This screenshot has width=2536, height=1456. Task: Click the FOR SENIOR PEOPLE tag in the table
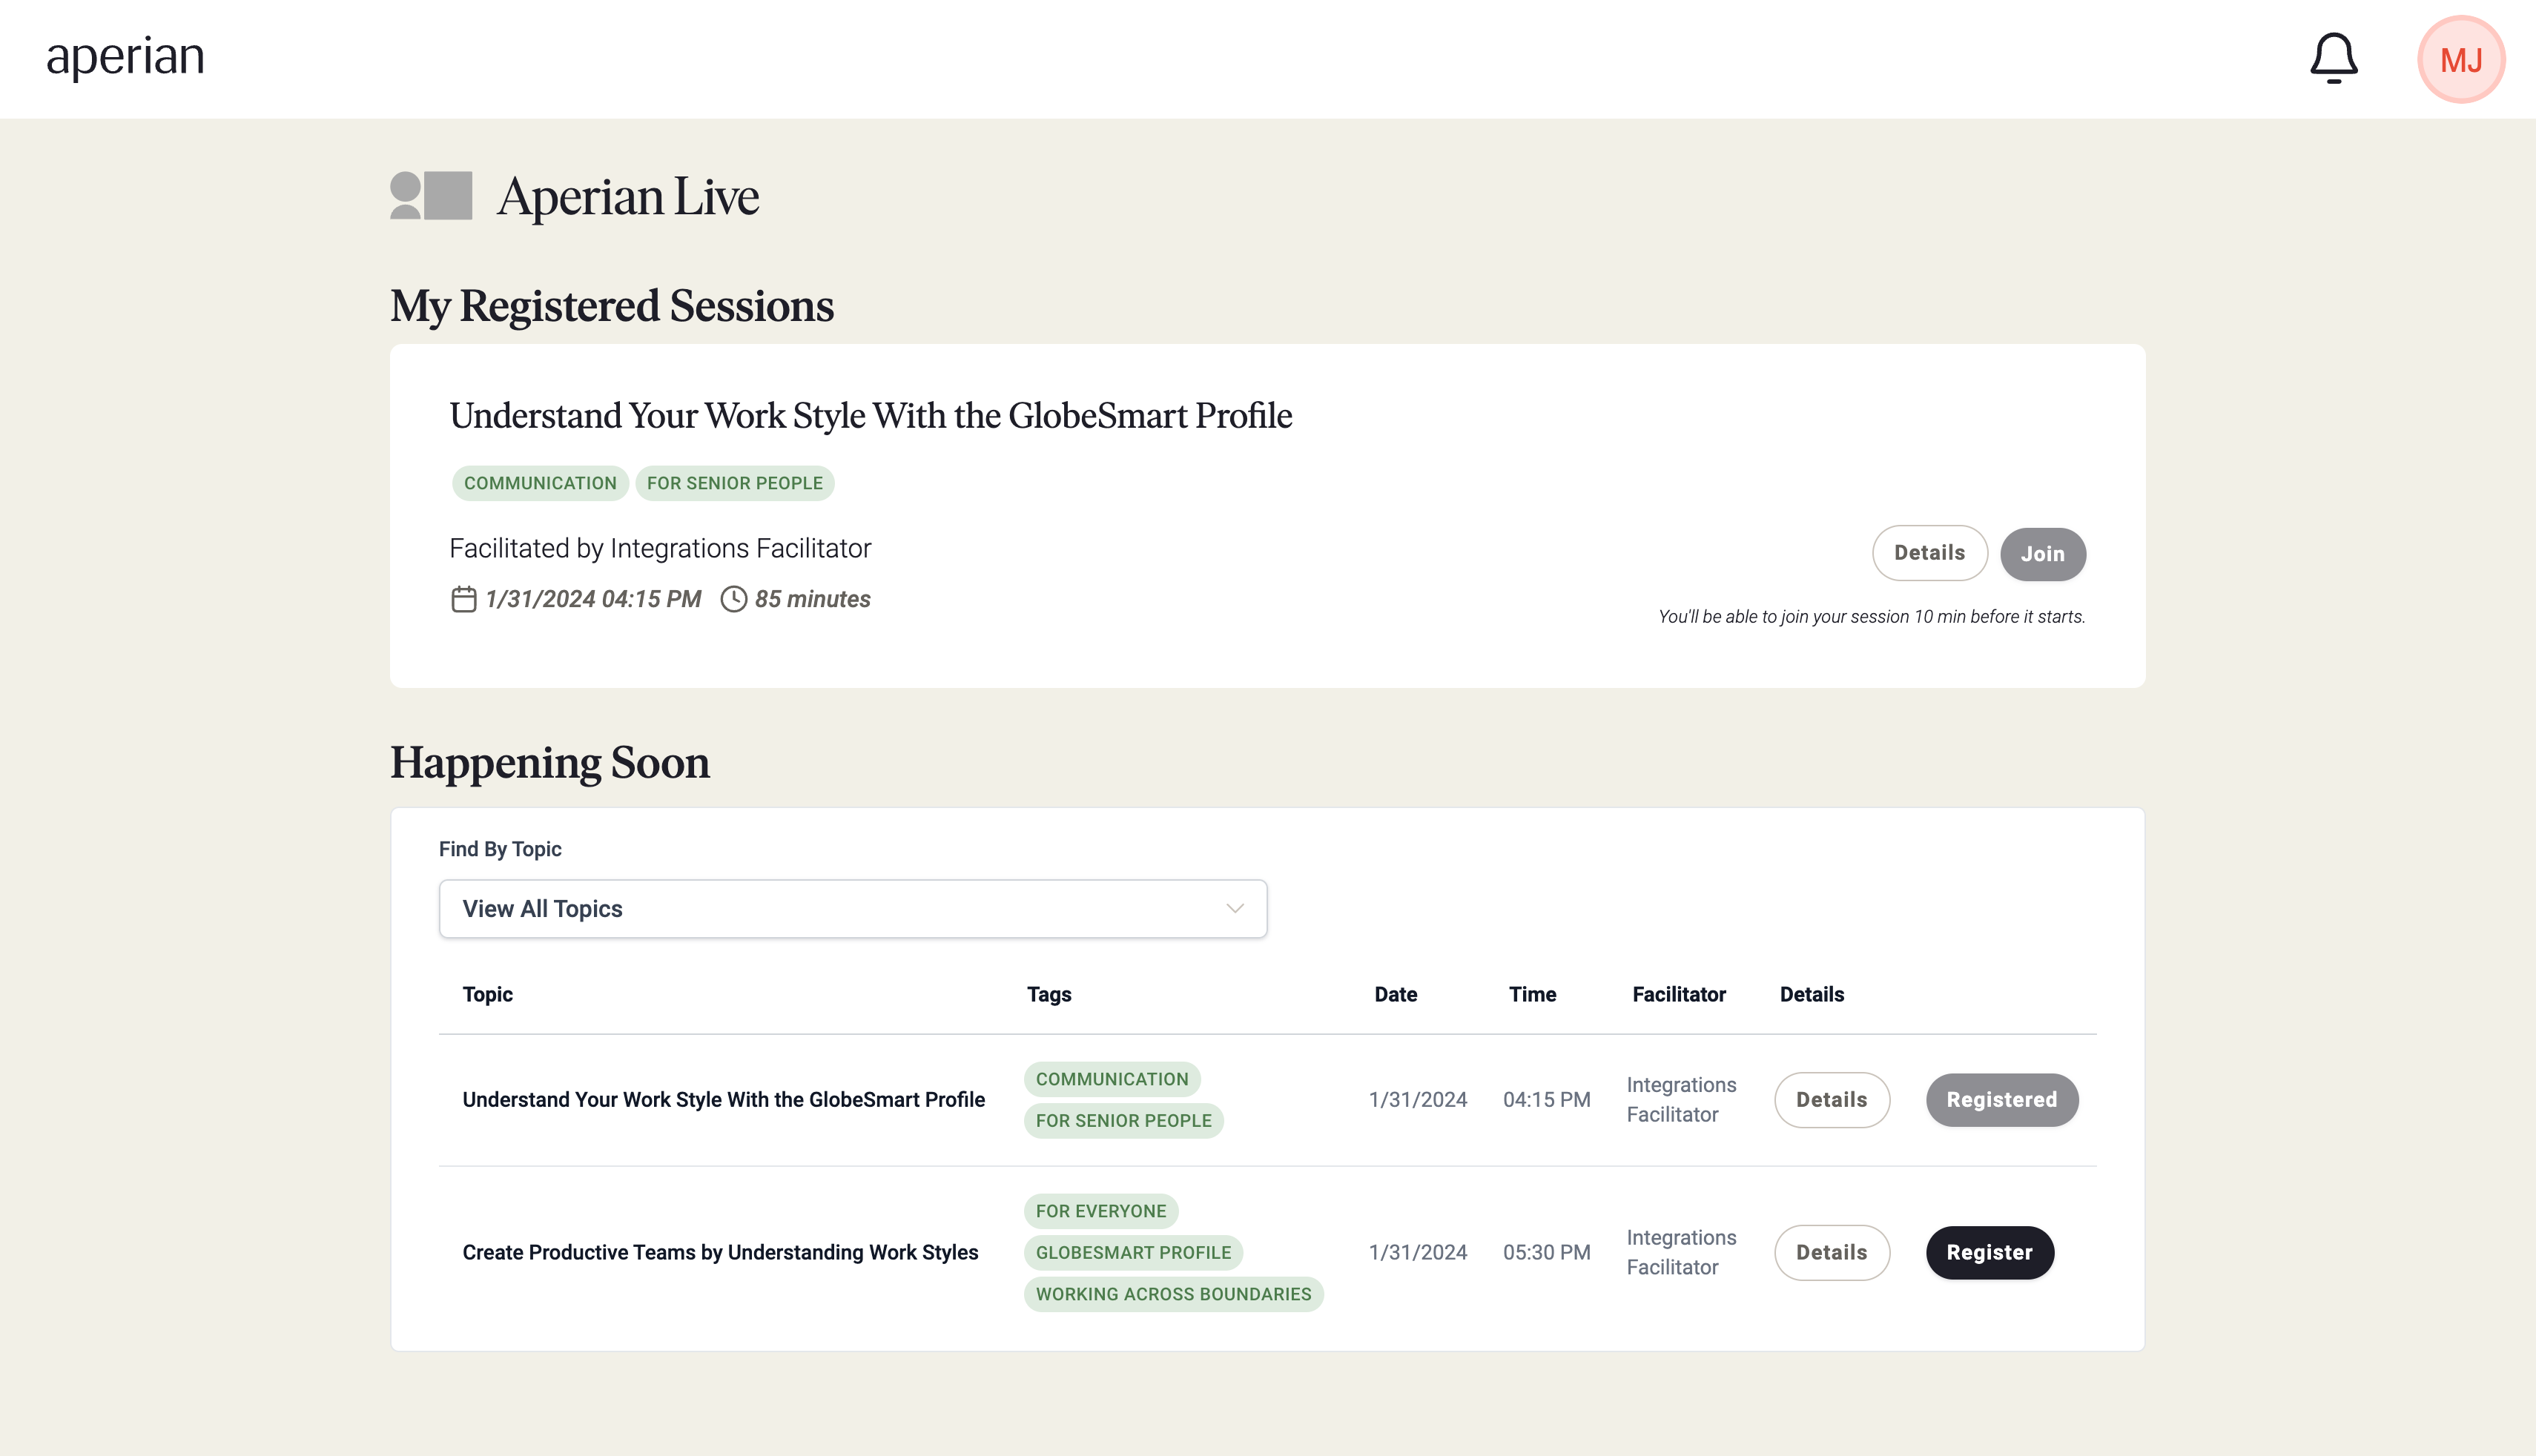click(x=1123, y=1121)
